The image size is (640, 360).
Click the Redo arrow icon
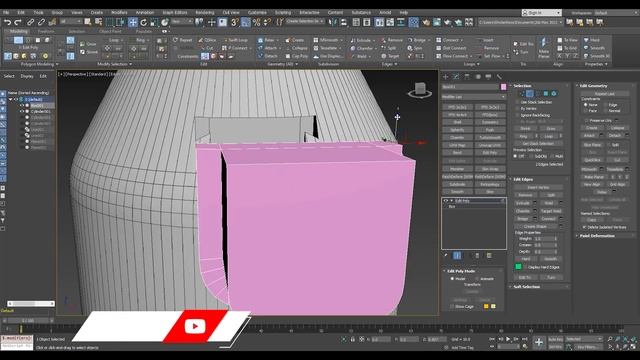point(17,22)
